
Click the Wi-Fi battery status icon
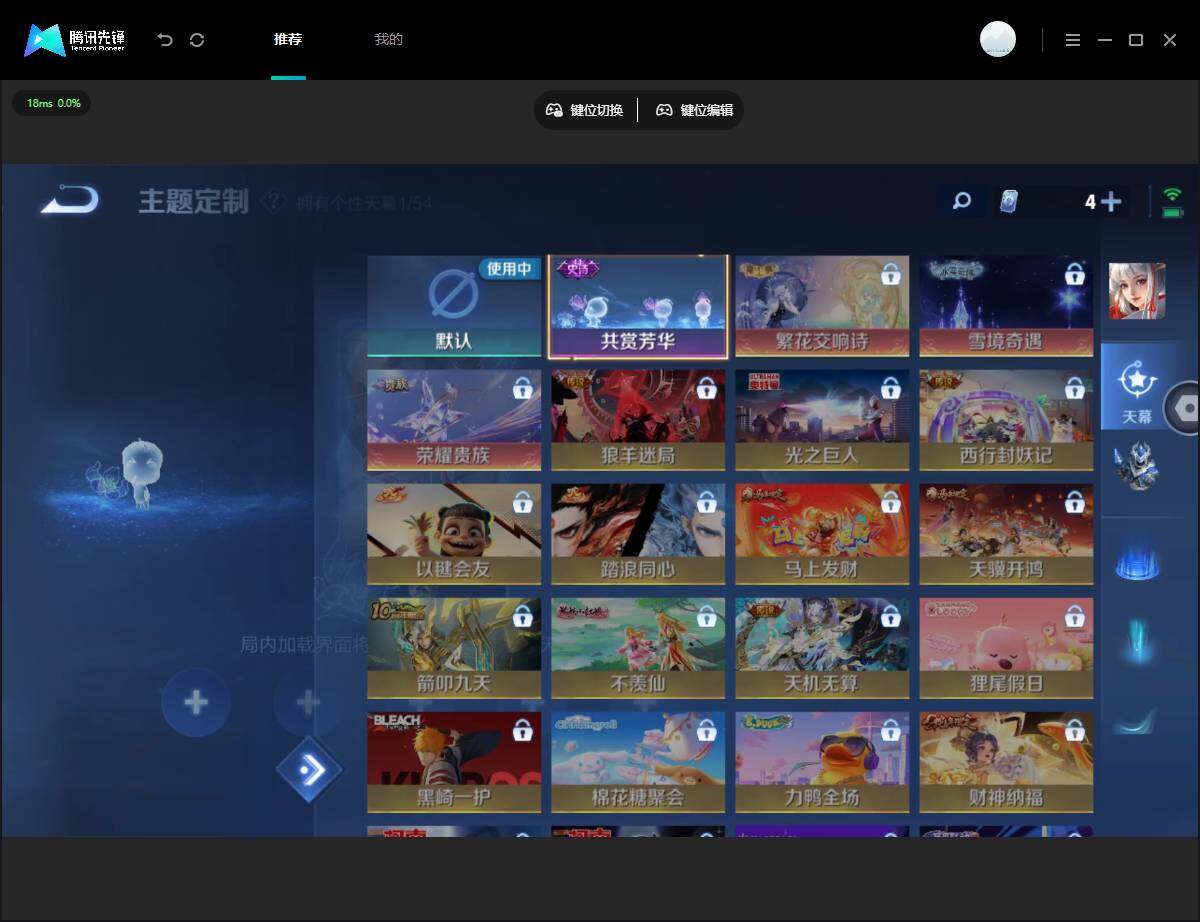point(1173,202)
